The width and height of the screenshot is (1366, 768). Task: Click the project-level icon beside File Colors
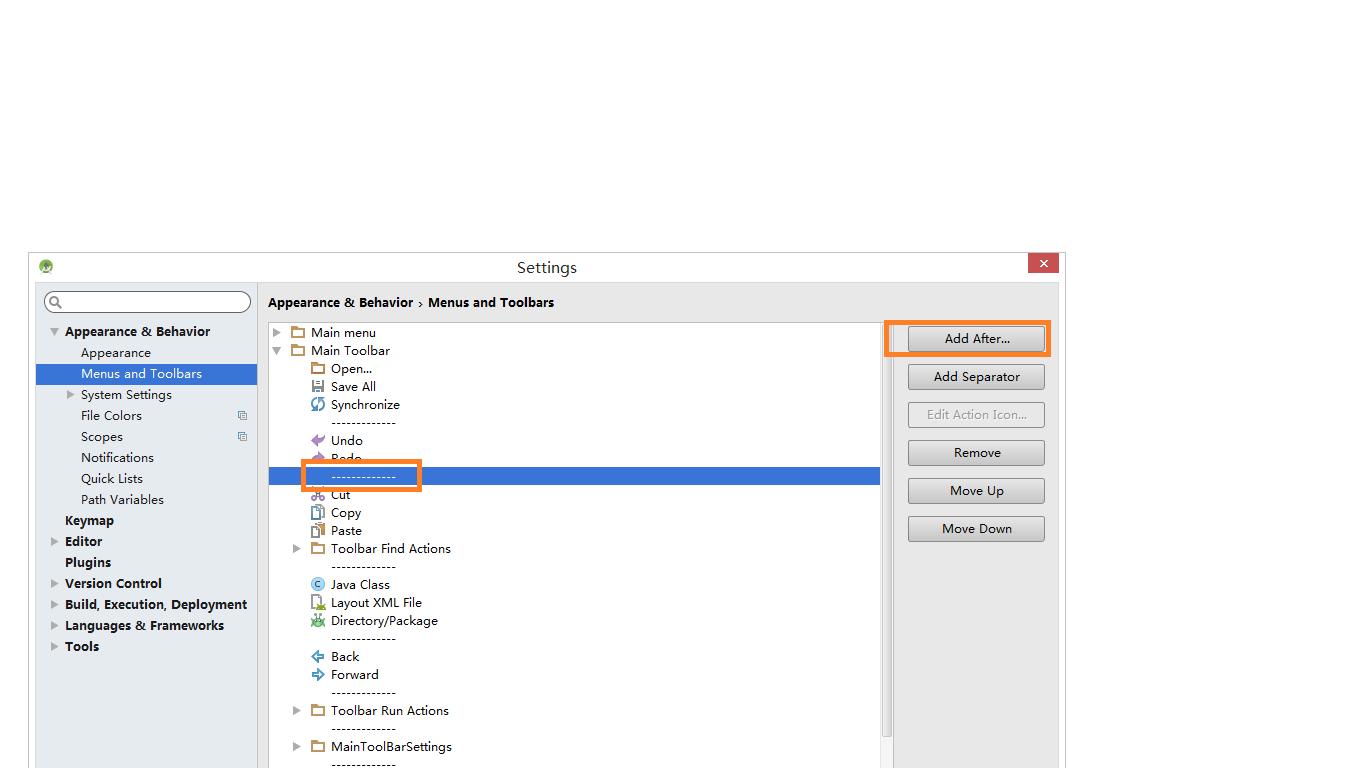click(242, 415)
